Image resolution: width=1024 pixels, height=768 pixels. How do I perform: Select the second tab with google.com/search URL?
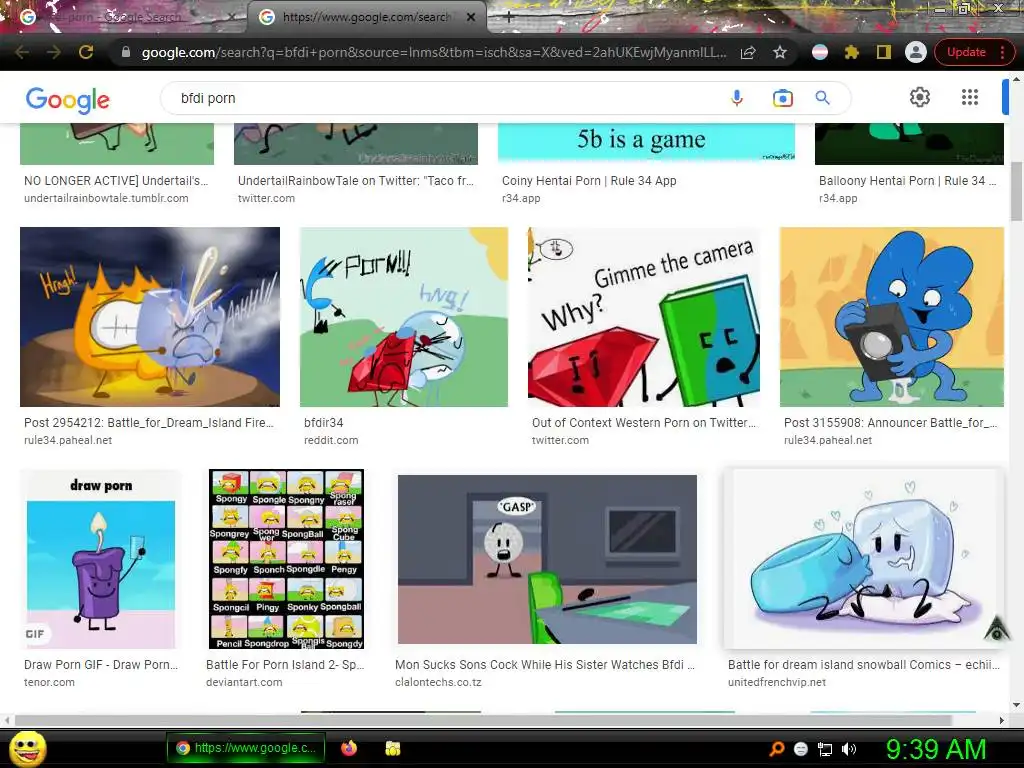pyautogui.click(x=366, y=17)
